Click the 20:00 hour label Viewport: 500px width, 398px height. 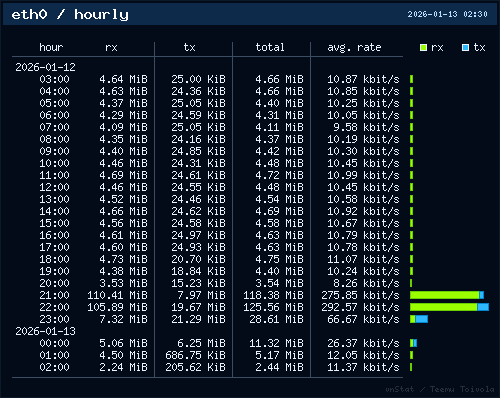pos(54,283)
